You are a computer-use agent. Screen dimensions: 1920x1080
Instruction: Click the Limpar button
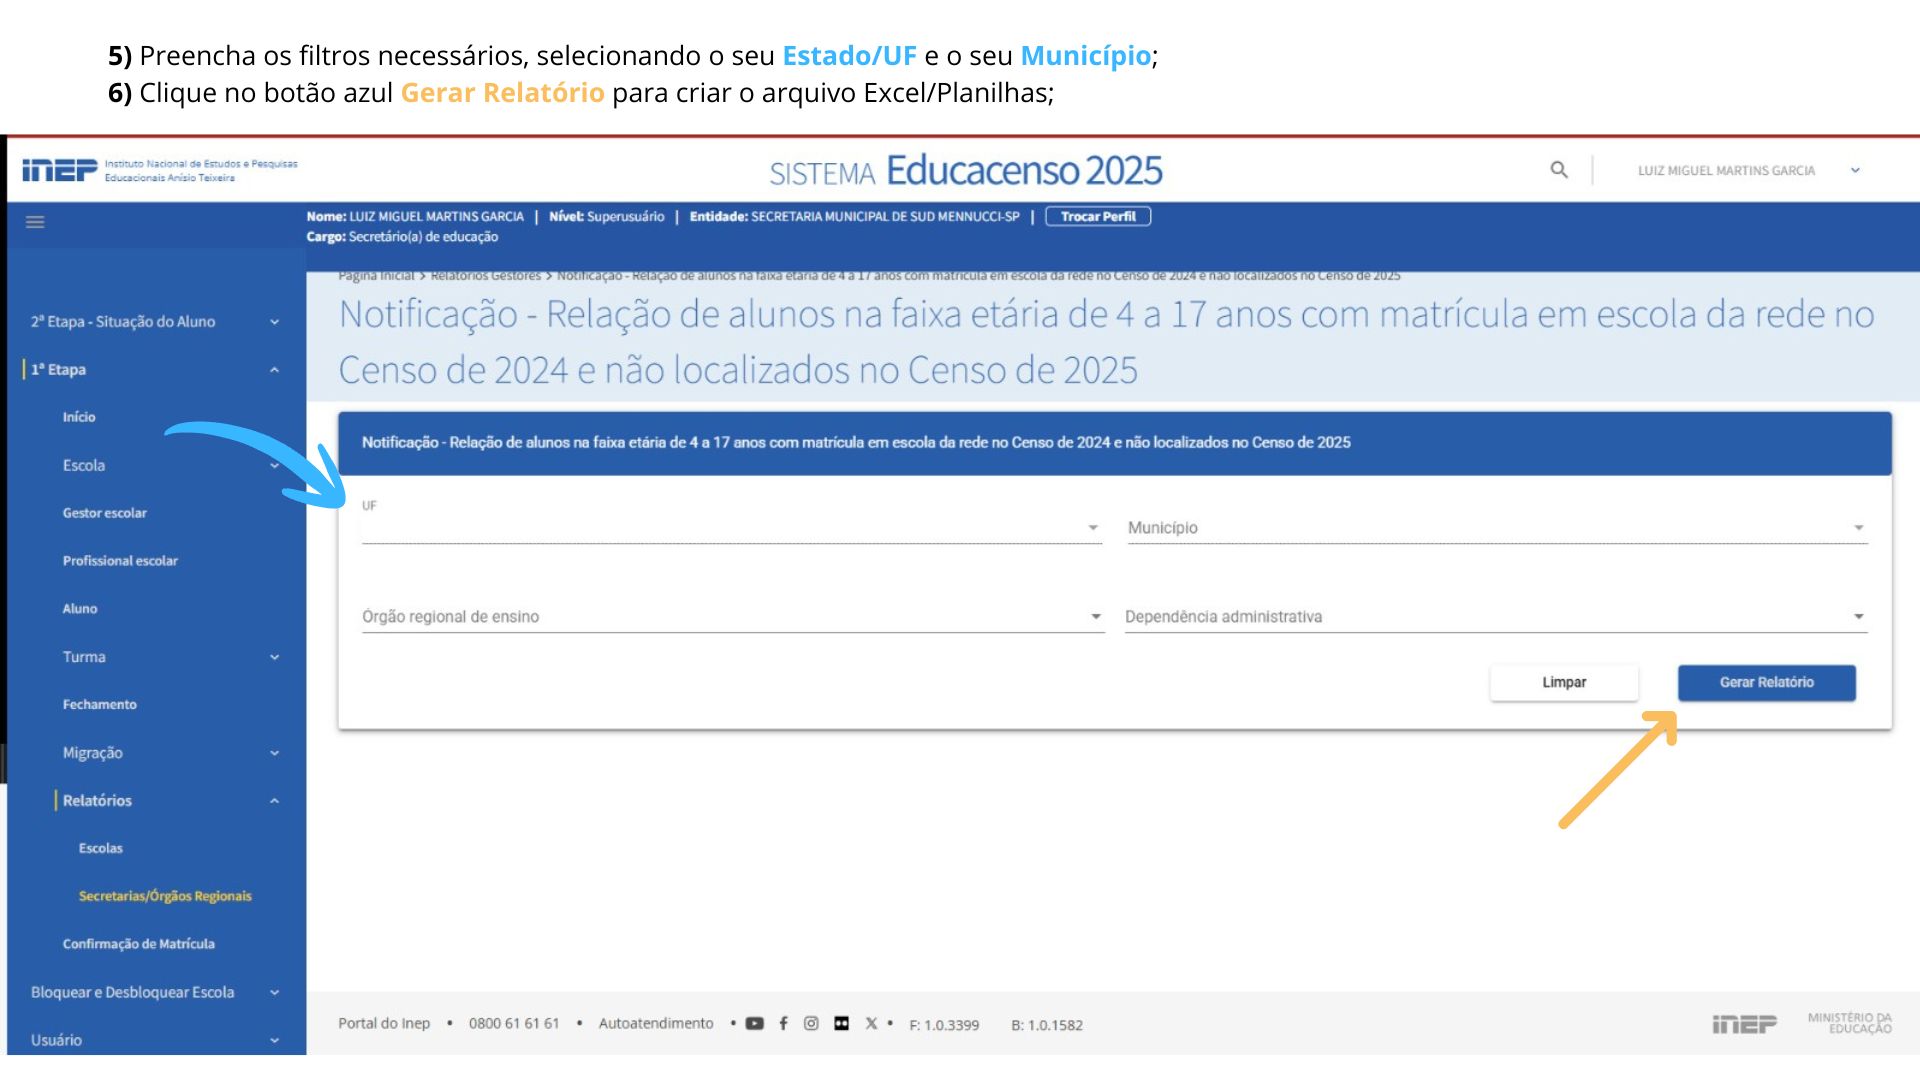(1564, 682)
